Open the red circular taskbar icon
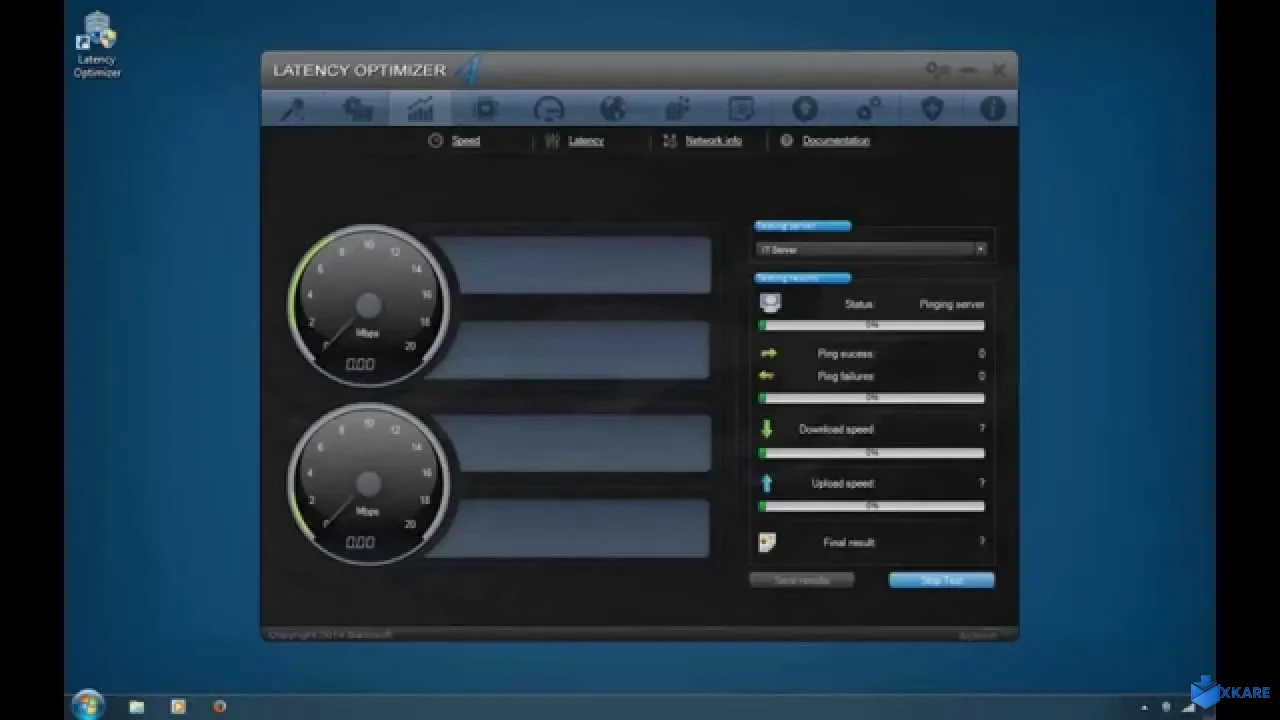1280x720 pixels. coord(219,707)
